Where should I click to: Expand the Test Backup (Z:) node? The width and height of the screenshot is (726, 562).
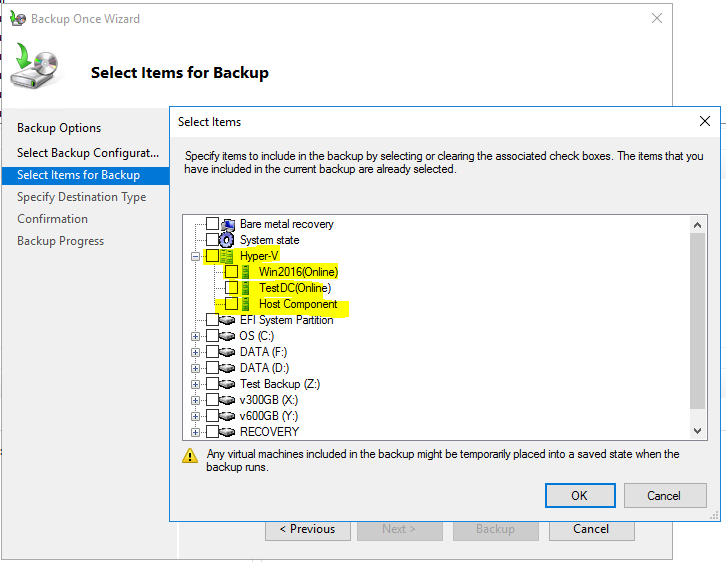pos(195,384)
